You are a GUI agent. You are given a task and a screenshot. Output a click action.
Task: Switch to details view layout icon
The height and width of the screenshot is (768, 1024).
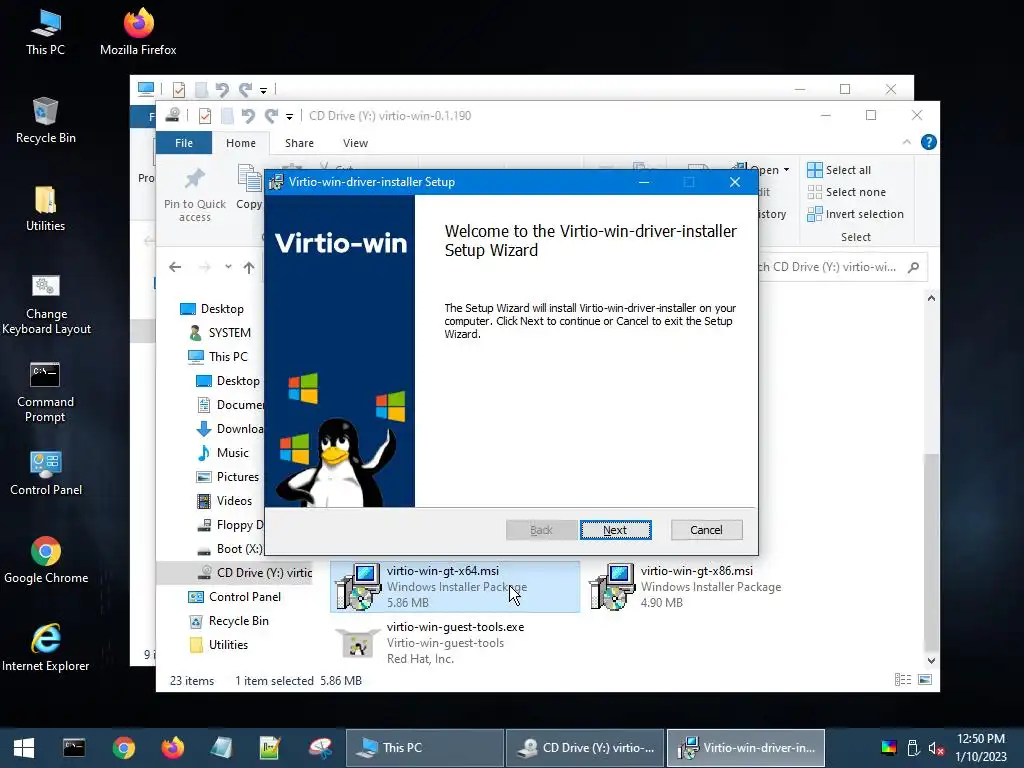tap(903, 680)
